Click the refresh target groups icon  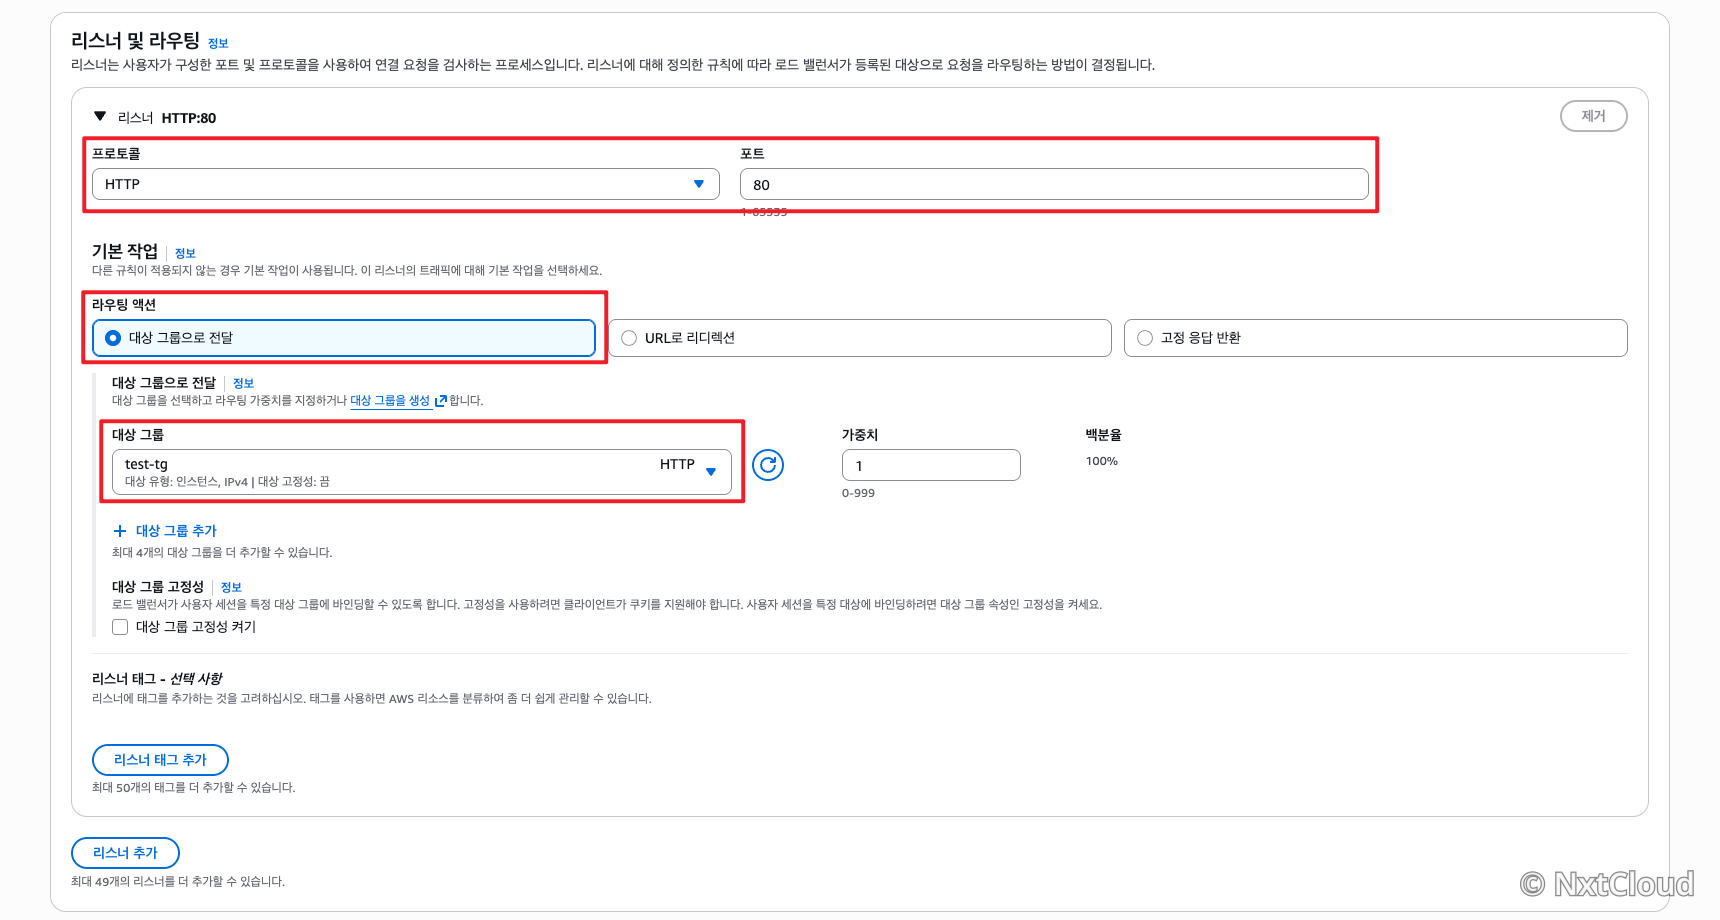[768, 465]
